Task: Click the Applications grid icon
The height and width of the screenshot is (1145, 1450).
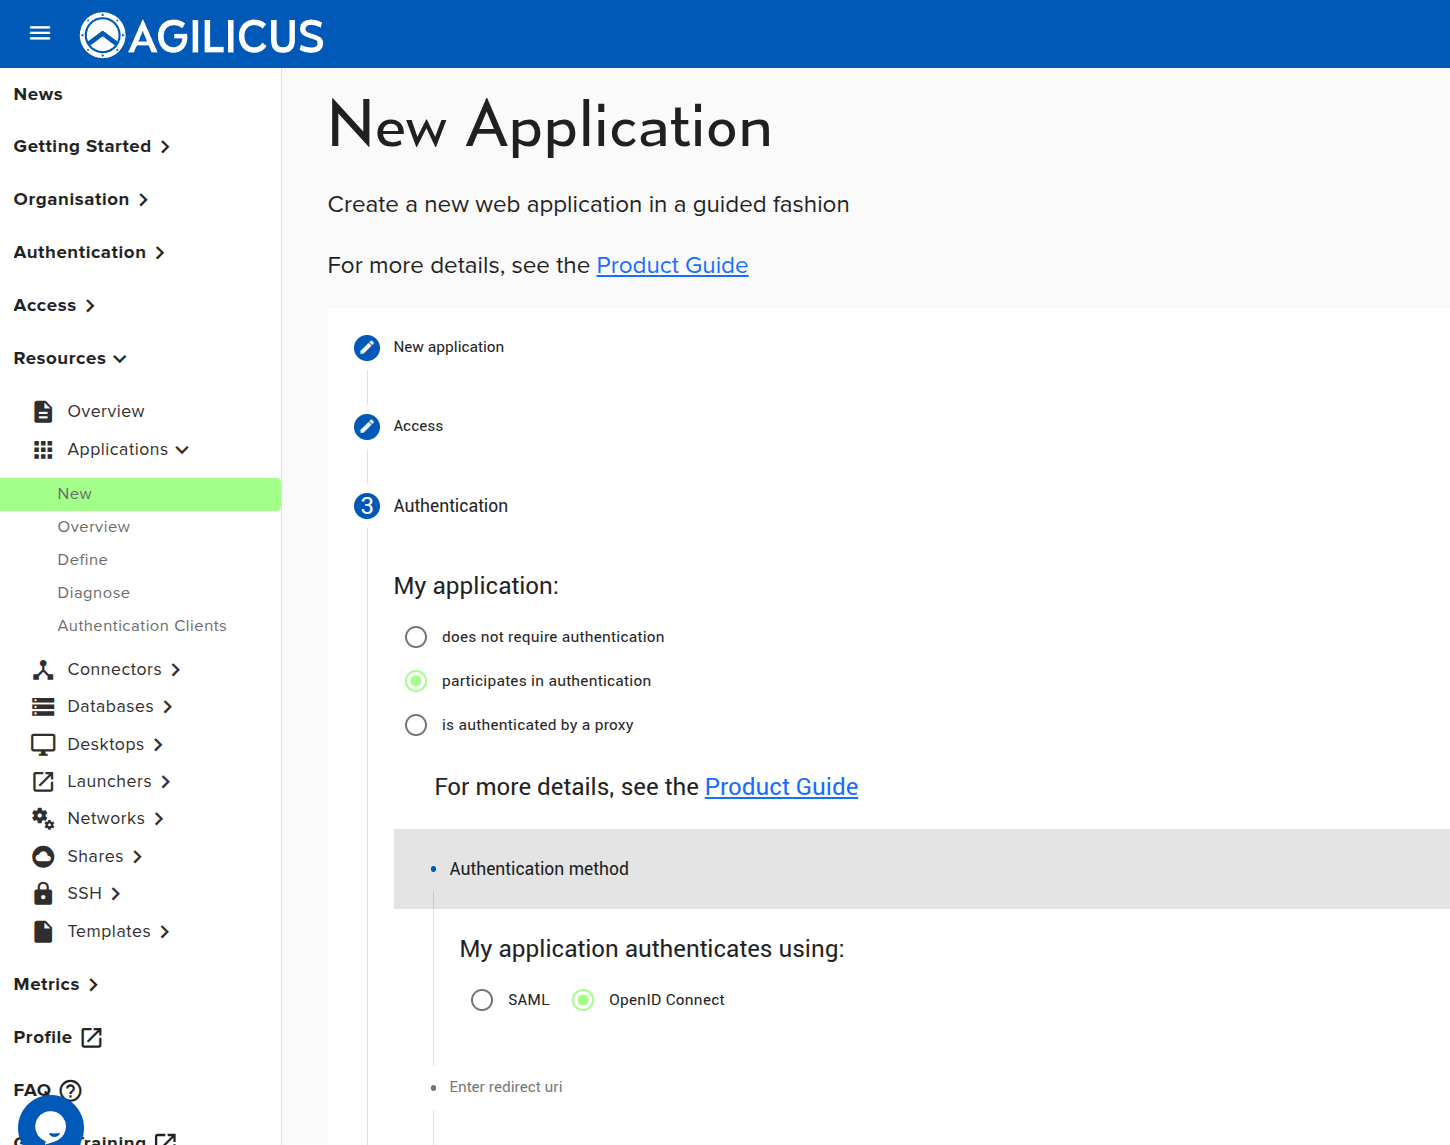Action: click(x=43, y=450)
